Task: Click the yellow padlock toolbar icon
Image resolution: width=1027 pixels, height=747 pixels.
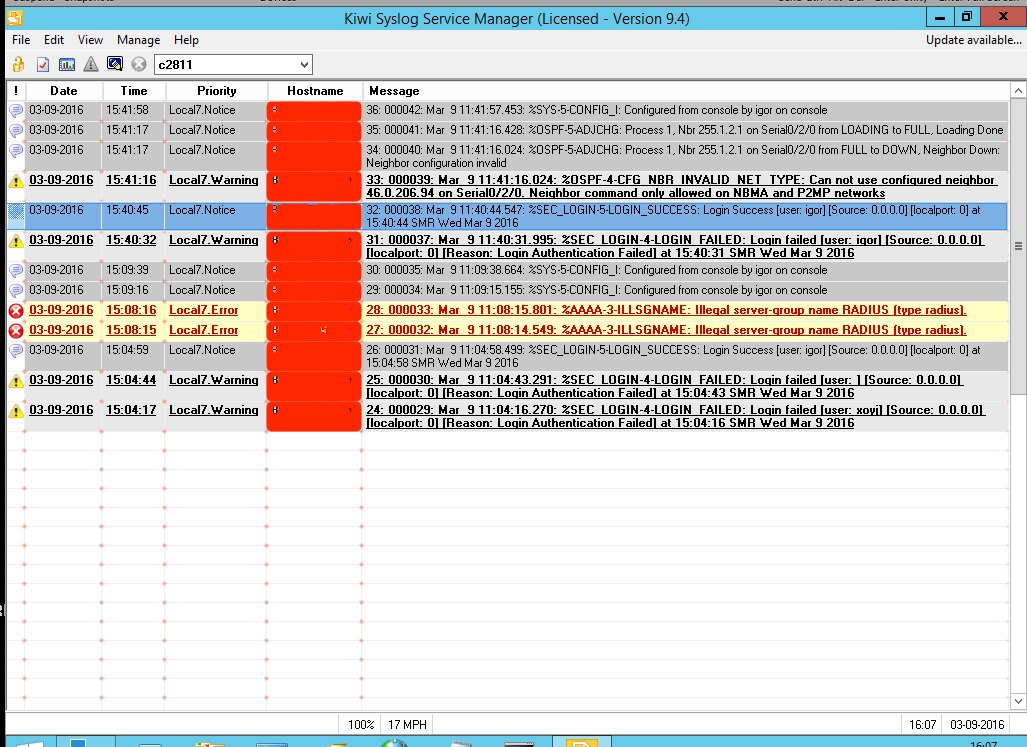Action: tap(18, 64)
